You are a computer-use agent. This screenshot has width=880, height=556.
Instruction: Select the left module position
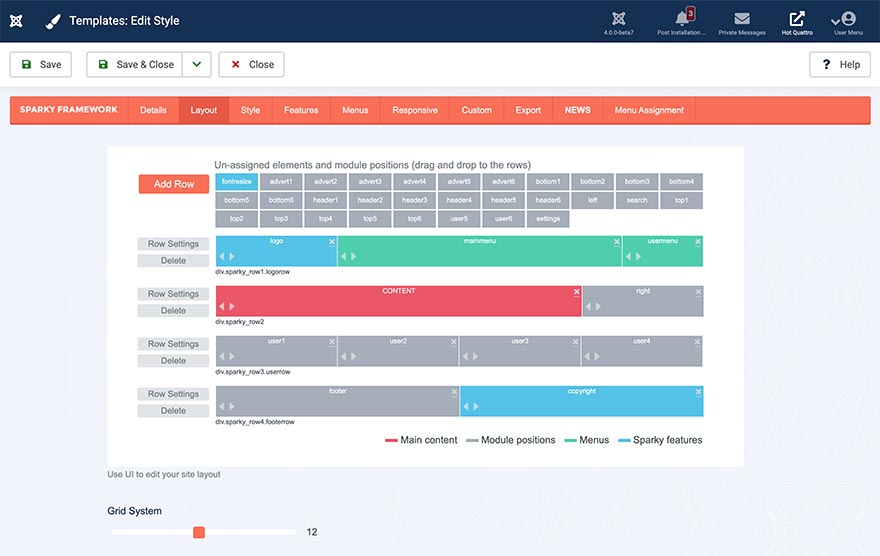click(593, 200)
